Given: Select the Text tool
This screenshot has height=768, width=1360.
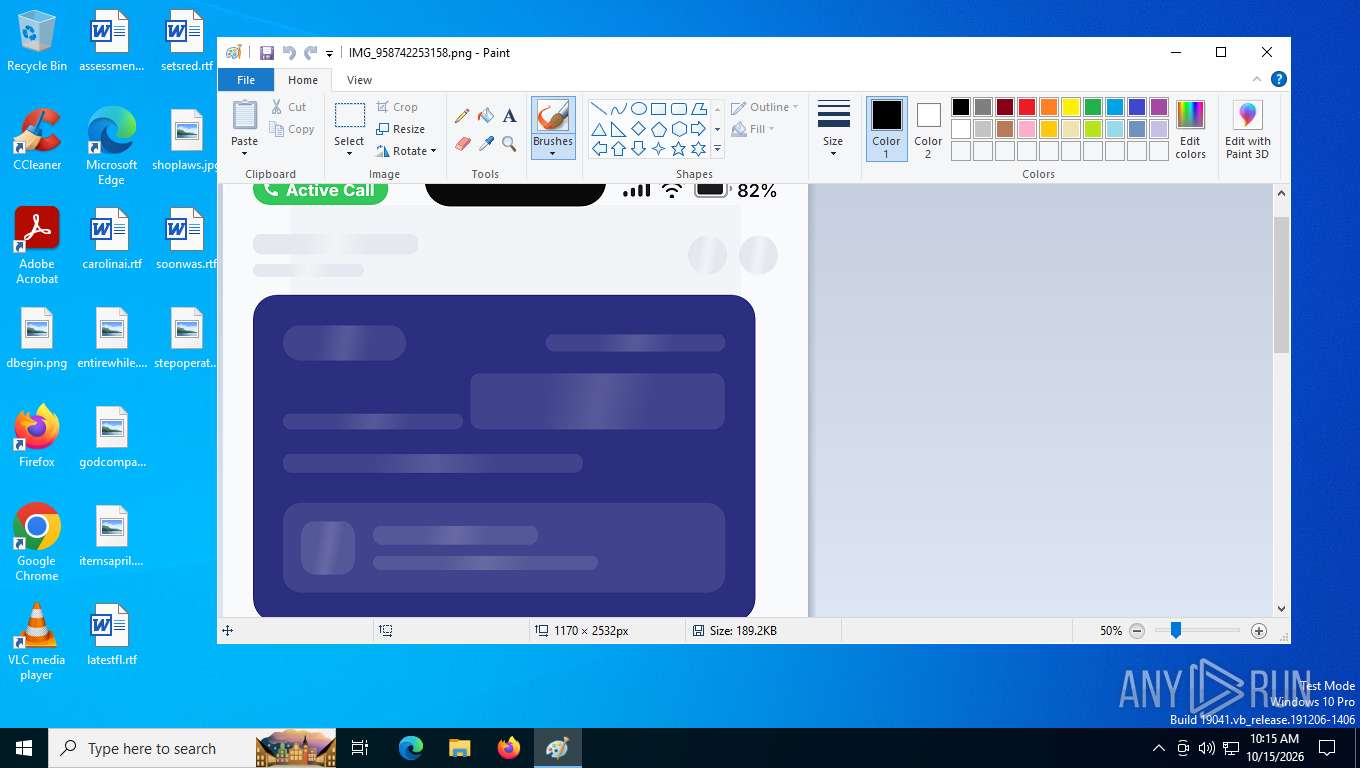Looking at the screenshot, I should tap(509, 116).
